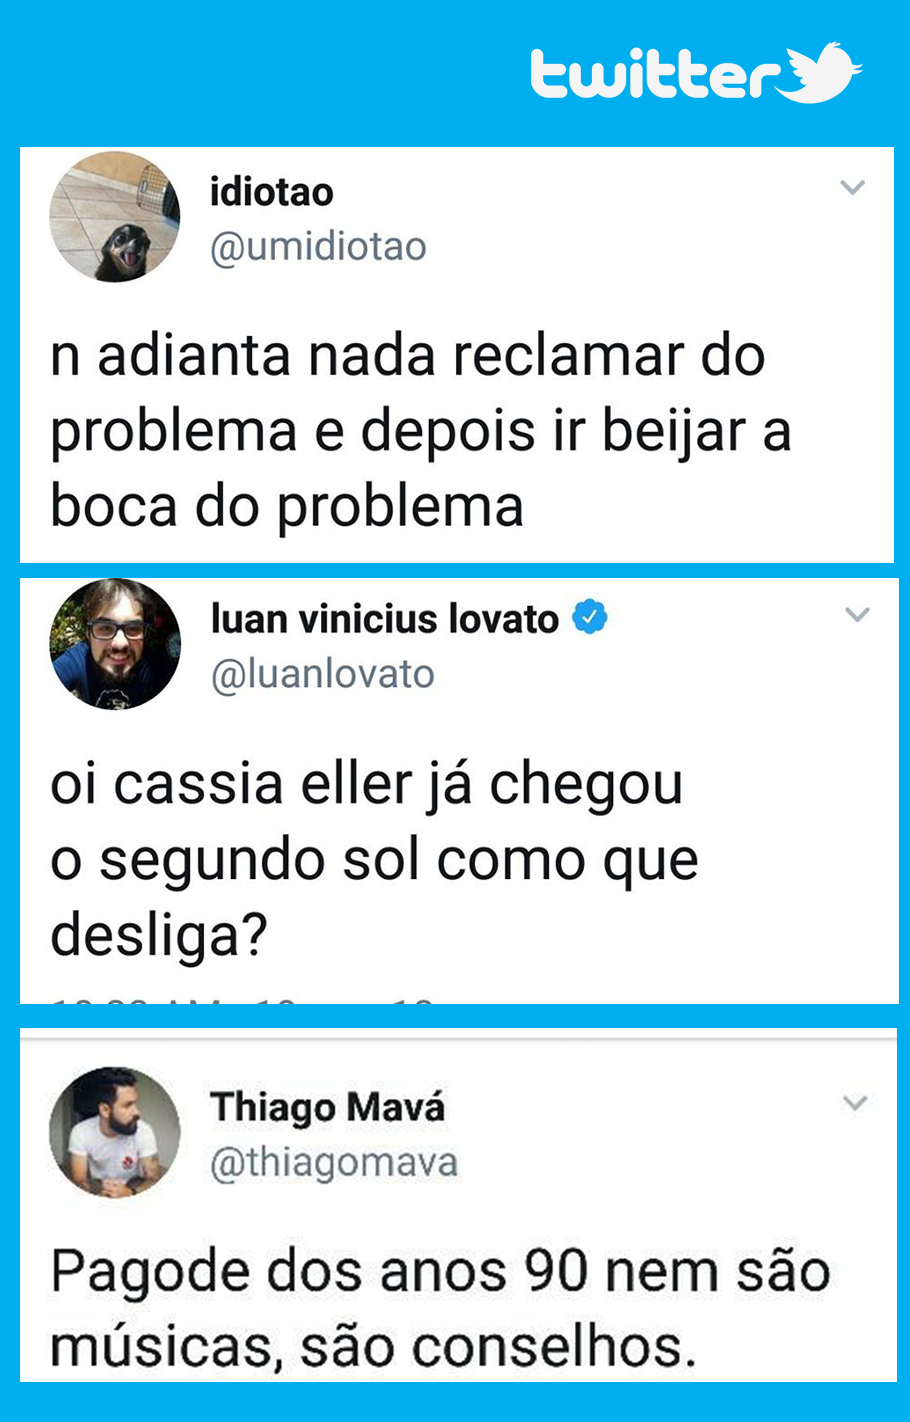Image resolution: width=910 pixels, height=1422 pixels.
Task: Open luan vinicius lovato's avatar photo
Action: 115,644
